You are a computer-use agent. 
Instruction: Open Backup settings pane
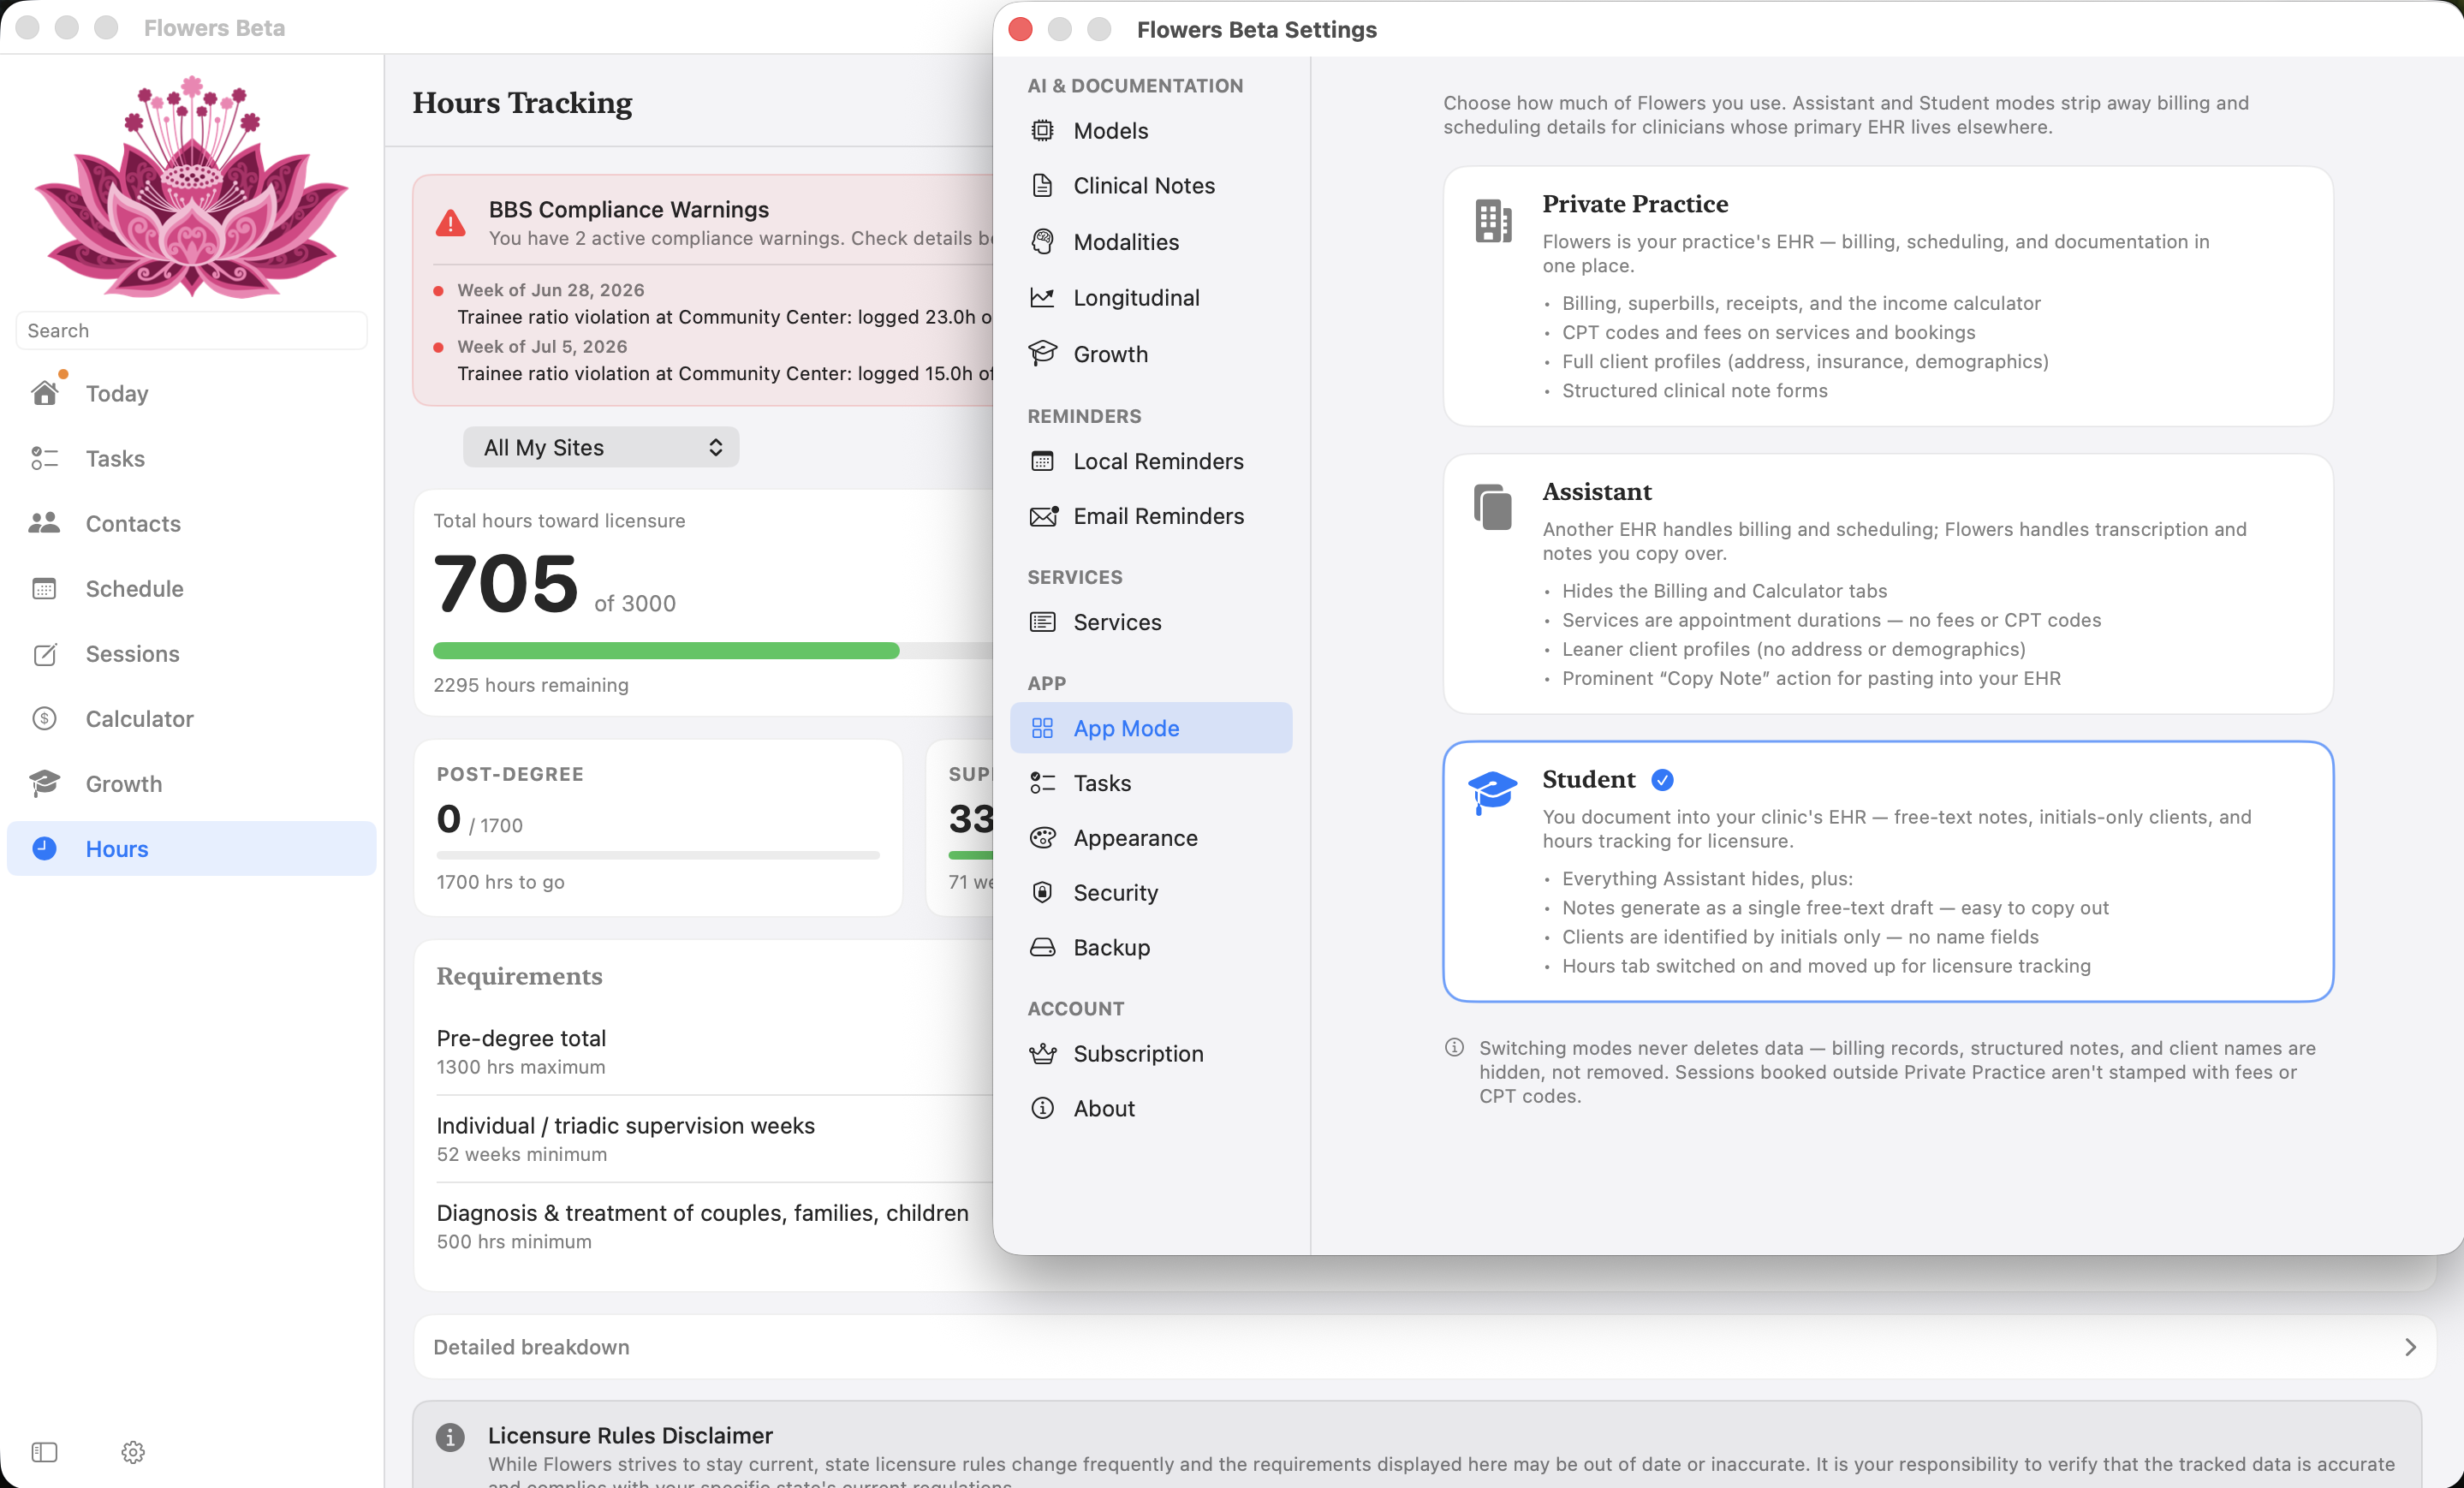tap(1151, 947)
